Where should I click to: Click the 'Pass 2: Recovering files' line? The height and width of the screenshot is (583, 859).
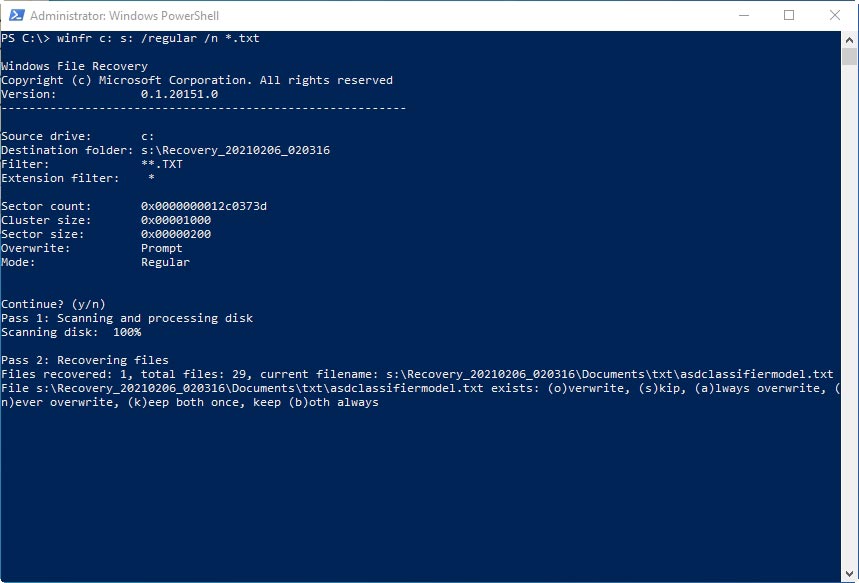pos(85,360)
